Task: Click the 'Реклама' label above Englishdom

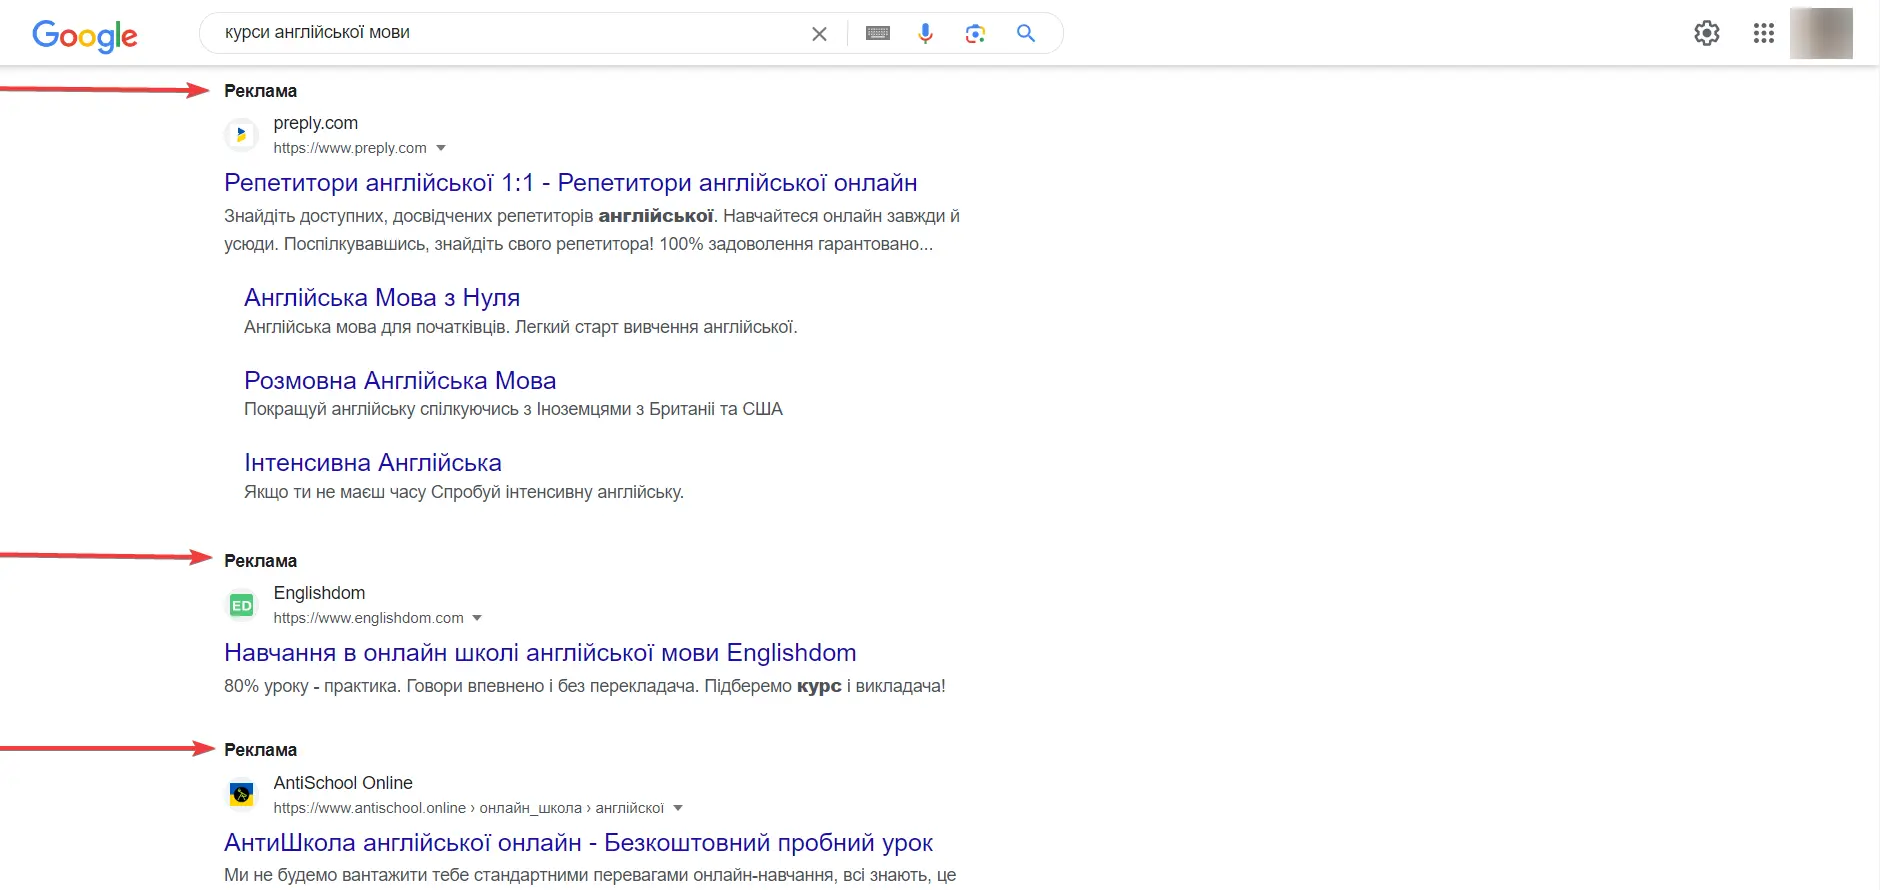Action: point(260,561)
